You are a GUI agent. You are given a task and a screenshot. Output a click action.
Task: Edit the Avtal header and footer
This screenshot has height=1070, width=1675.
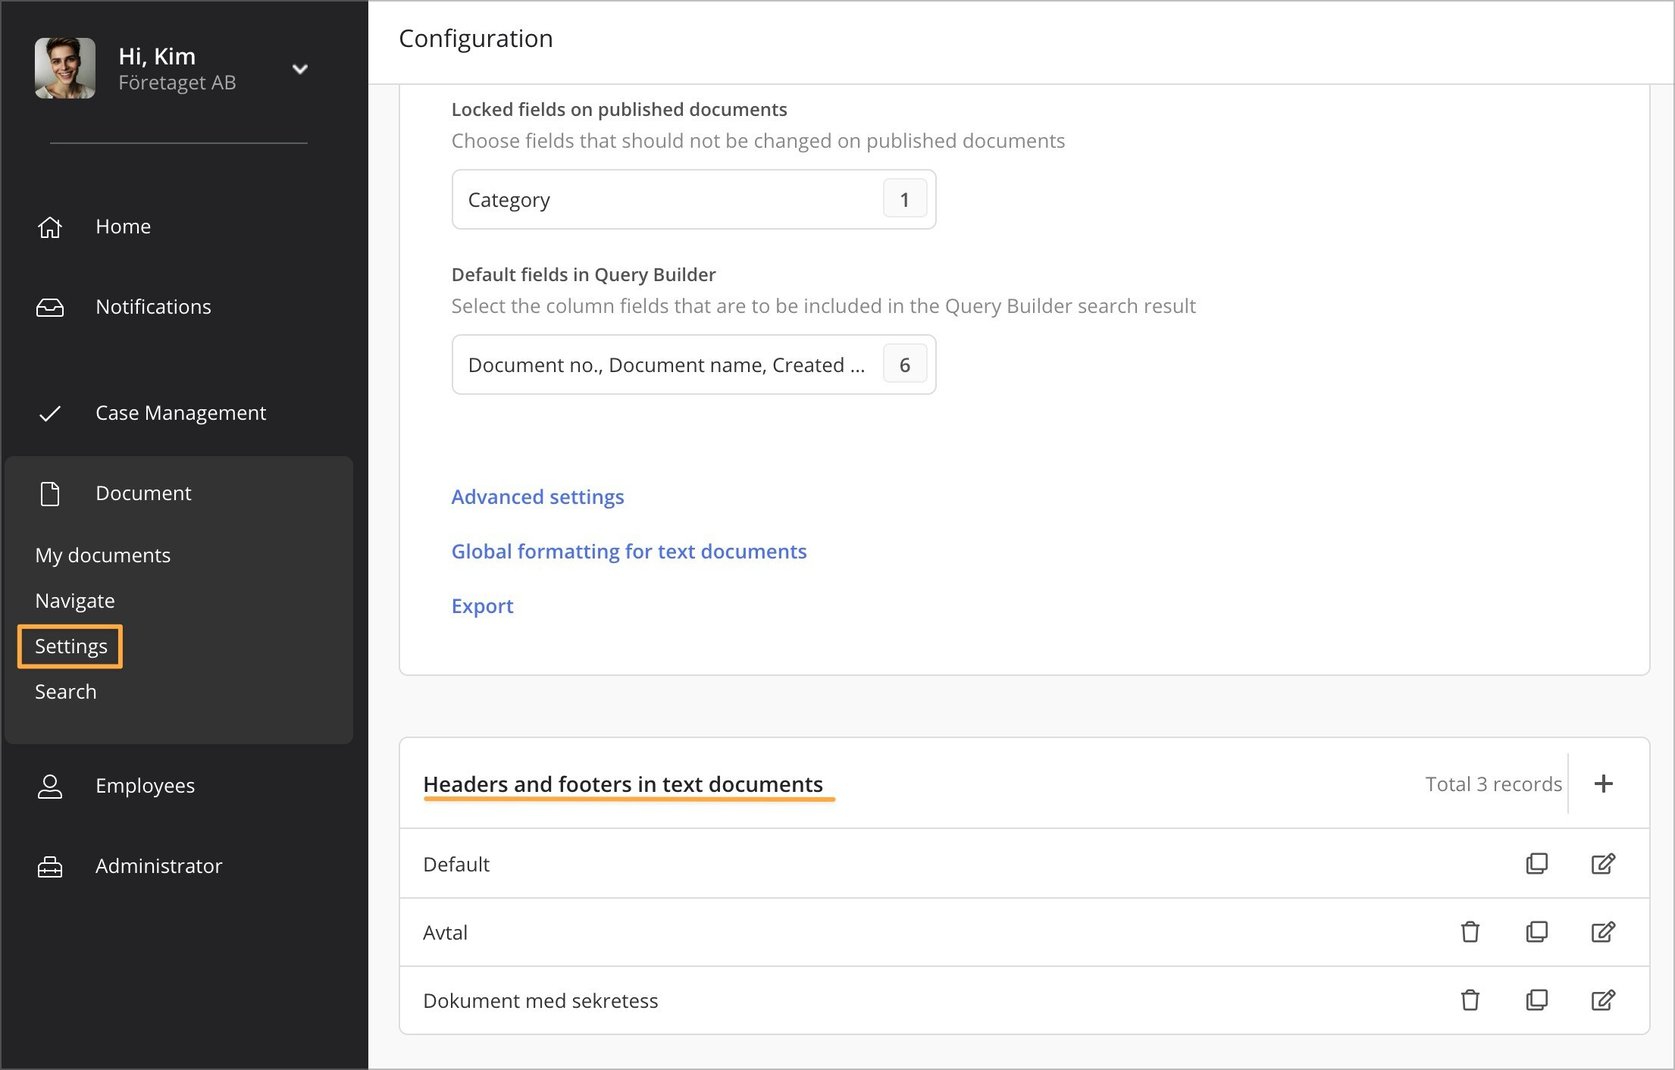click(x=1603, y=931)
